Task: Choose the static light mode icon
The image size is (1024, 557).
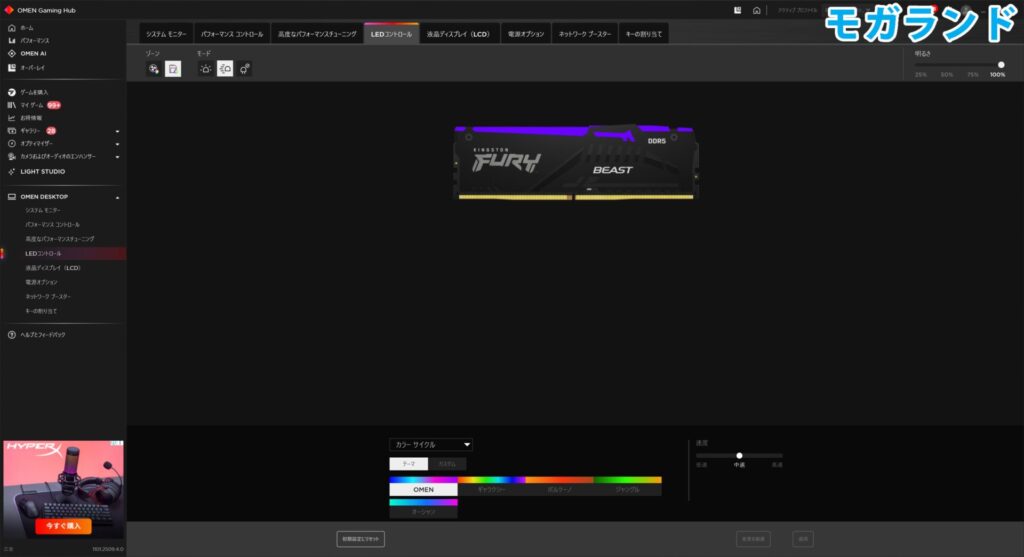Action: tap(206, 69)
